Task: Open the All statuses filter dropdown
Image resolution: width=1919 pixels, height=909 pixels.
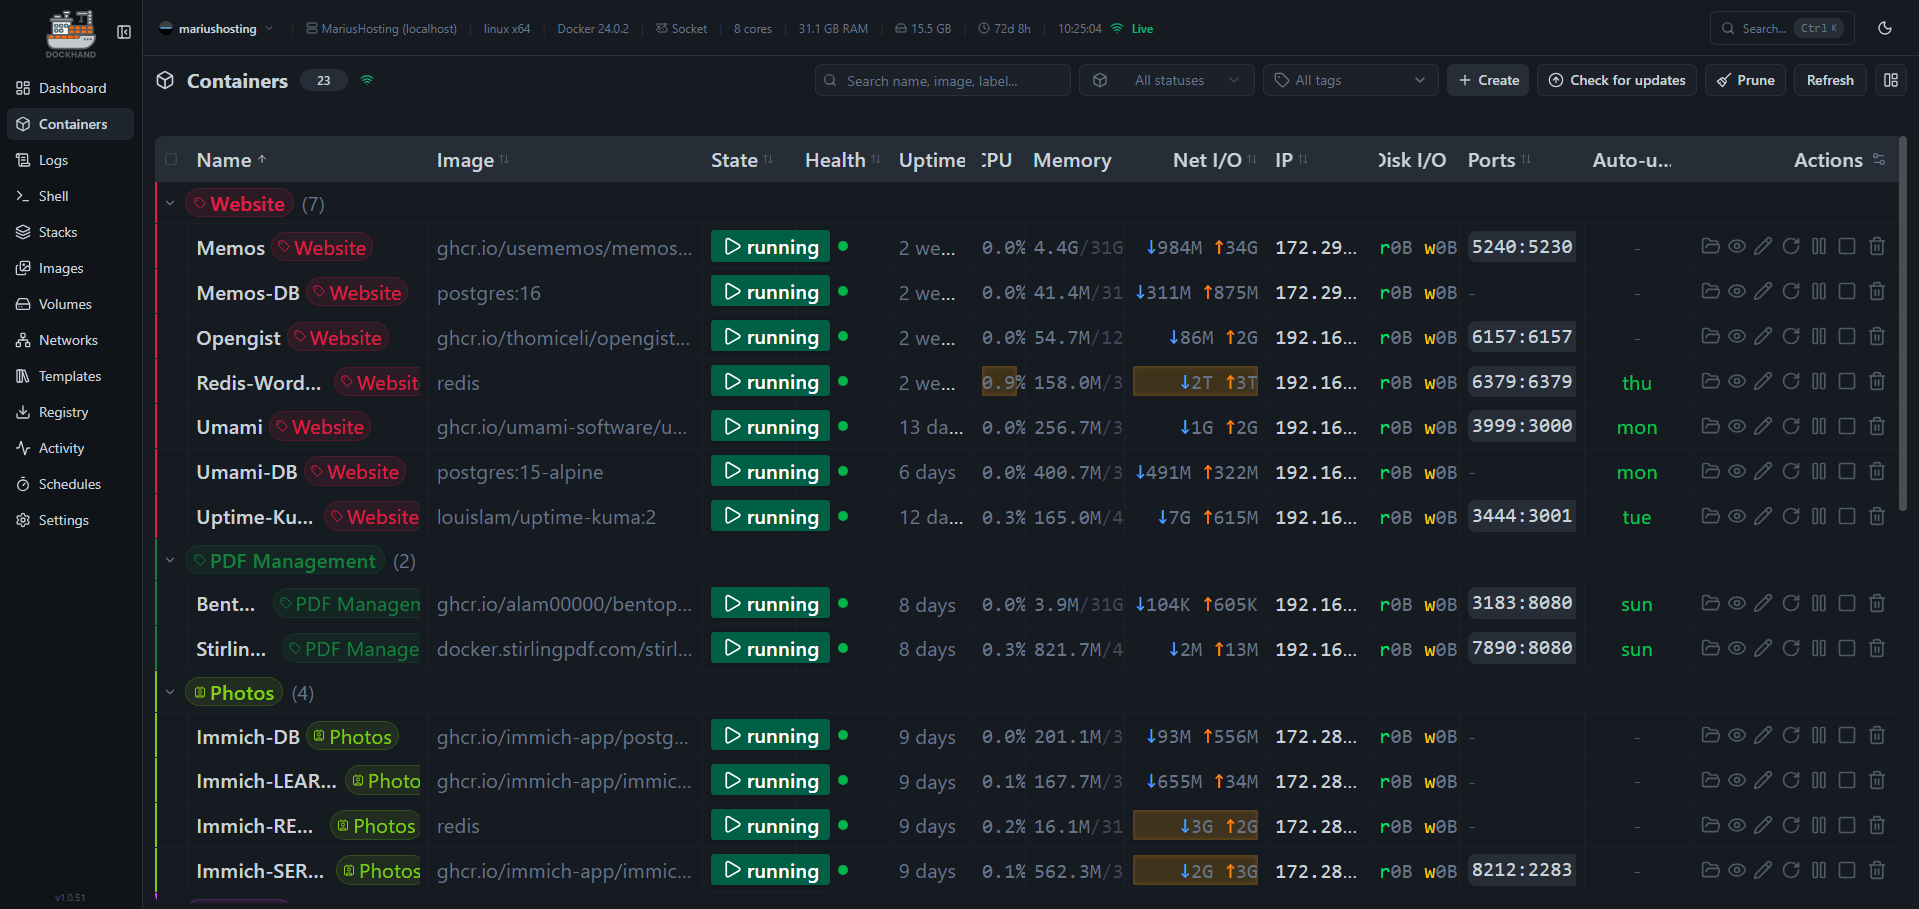Action: pyautogui.click(x=1167, y=80)
